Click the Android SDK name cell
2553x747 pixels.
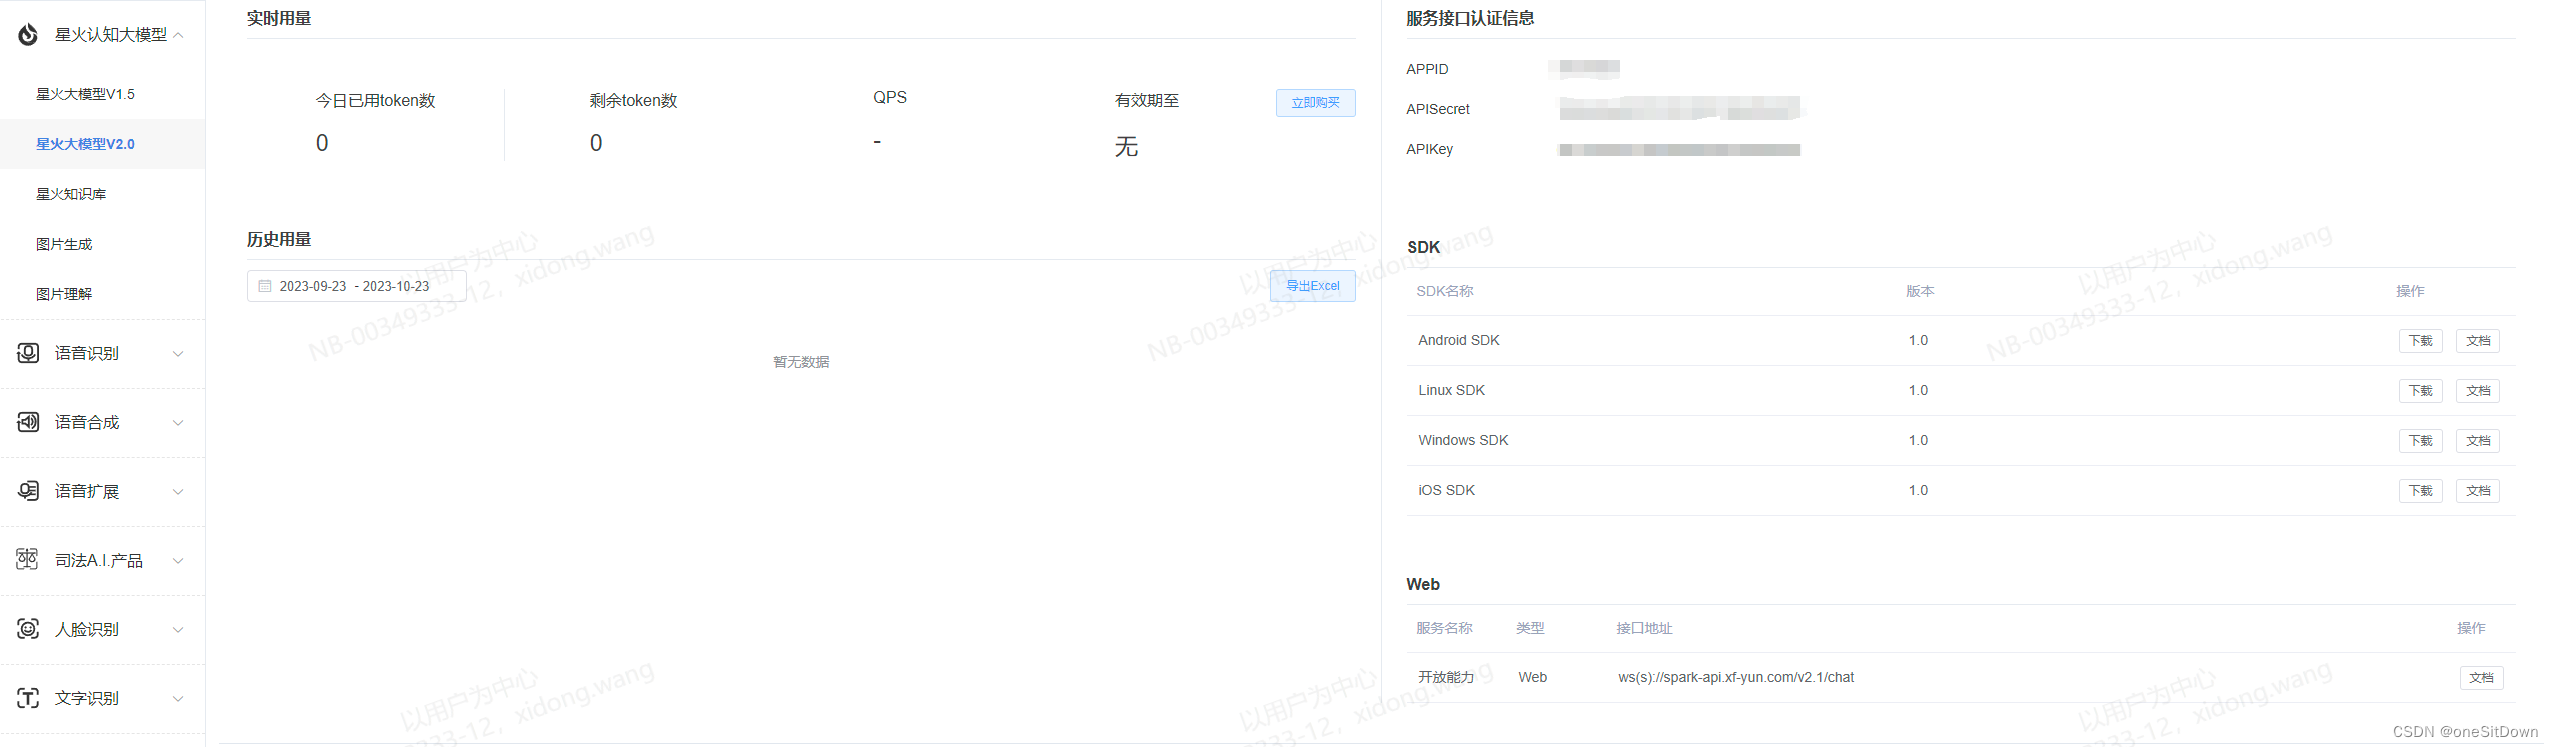point(1459,341)
